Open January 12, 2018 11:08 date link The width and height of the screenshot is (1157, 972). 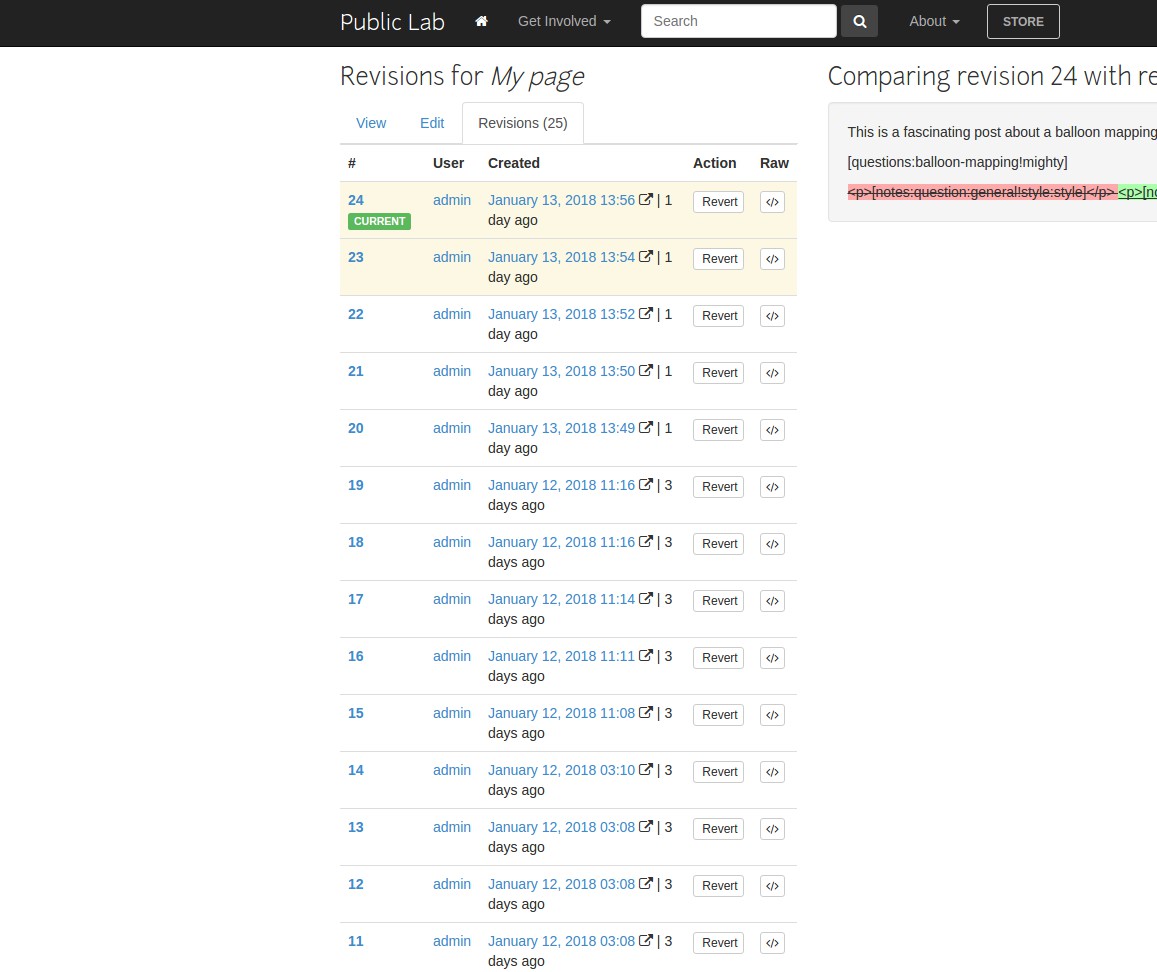[561, 713]
